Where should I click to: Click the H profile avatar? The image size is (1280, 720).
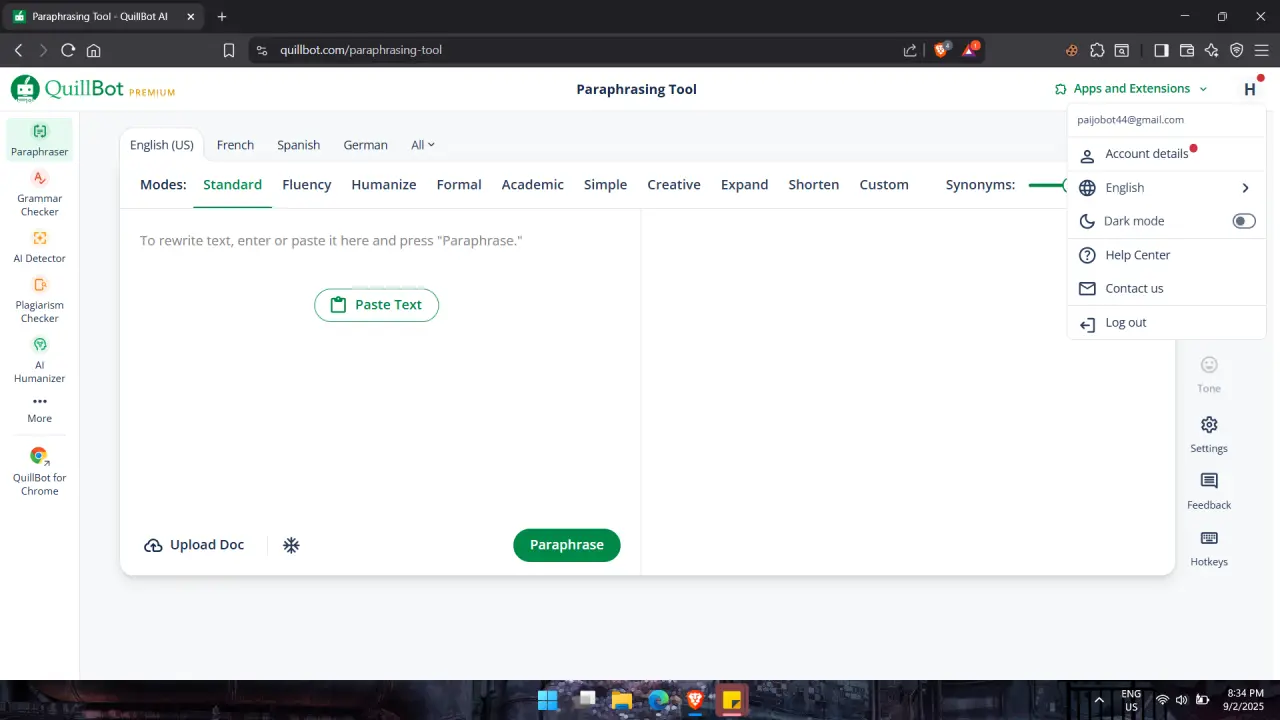[x=1250, y=89]
